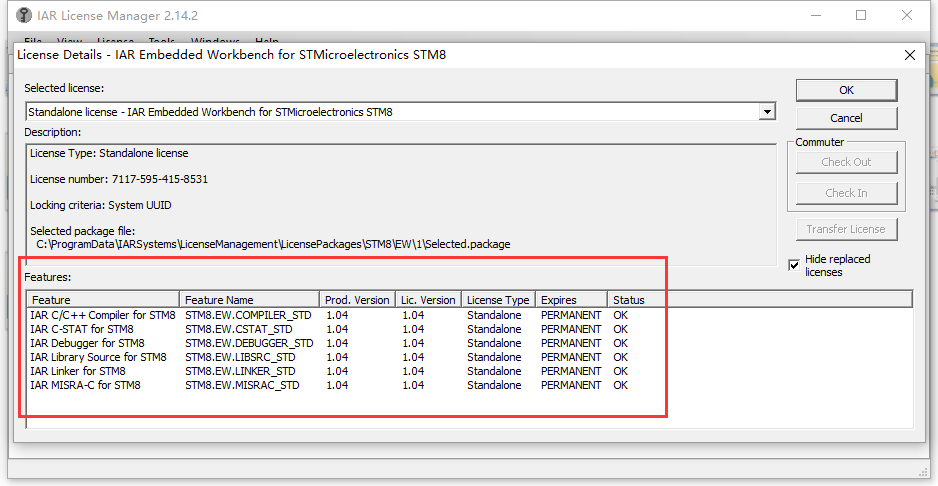Toggle the Hide replaced licenses checkbox
The width and height of the screenshot is (938, 486).
click(x=794, y=265)
